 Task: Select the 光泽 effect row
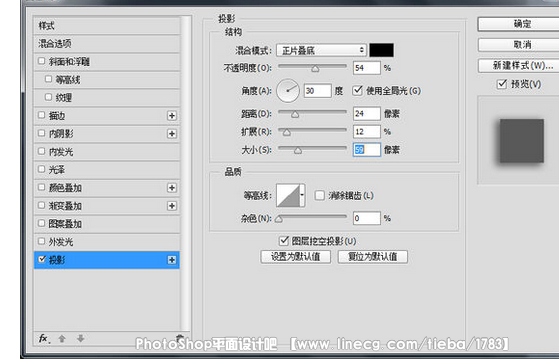(107, 170)
